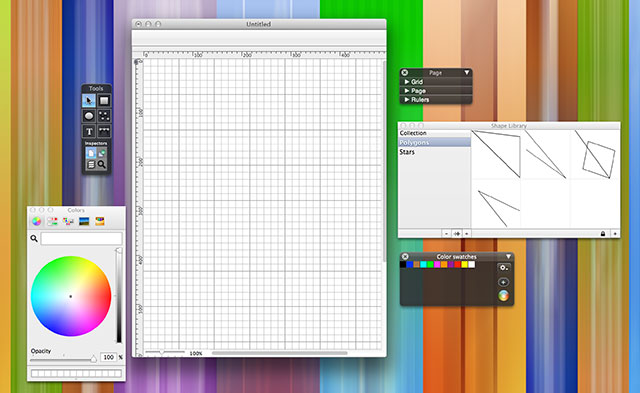Pick the purple color swatch

point(451,264)
